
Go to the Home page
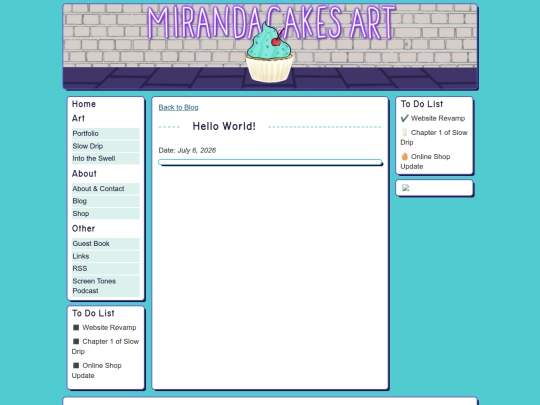[84, 104]
